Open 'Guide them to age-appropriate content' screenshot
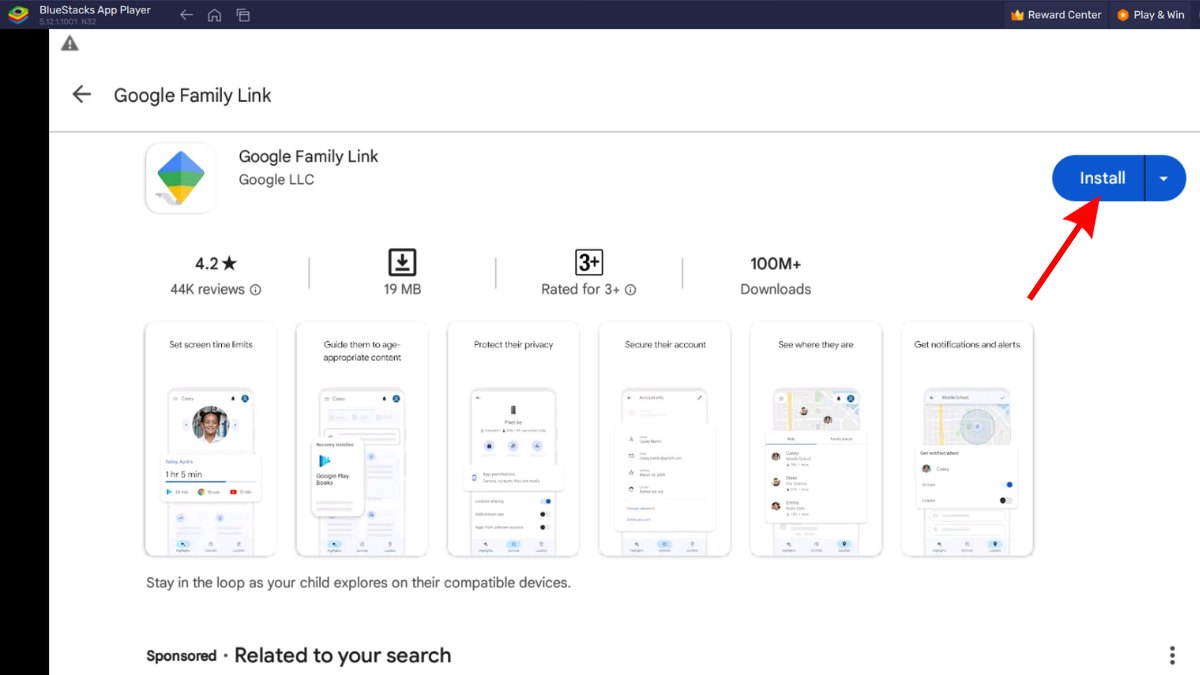This screenshot has height=675, width=1200. coord(362,439)
